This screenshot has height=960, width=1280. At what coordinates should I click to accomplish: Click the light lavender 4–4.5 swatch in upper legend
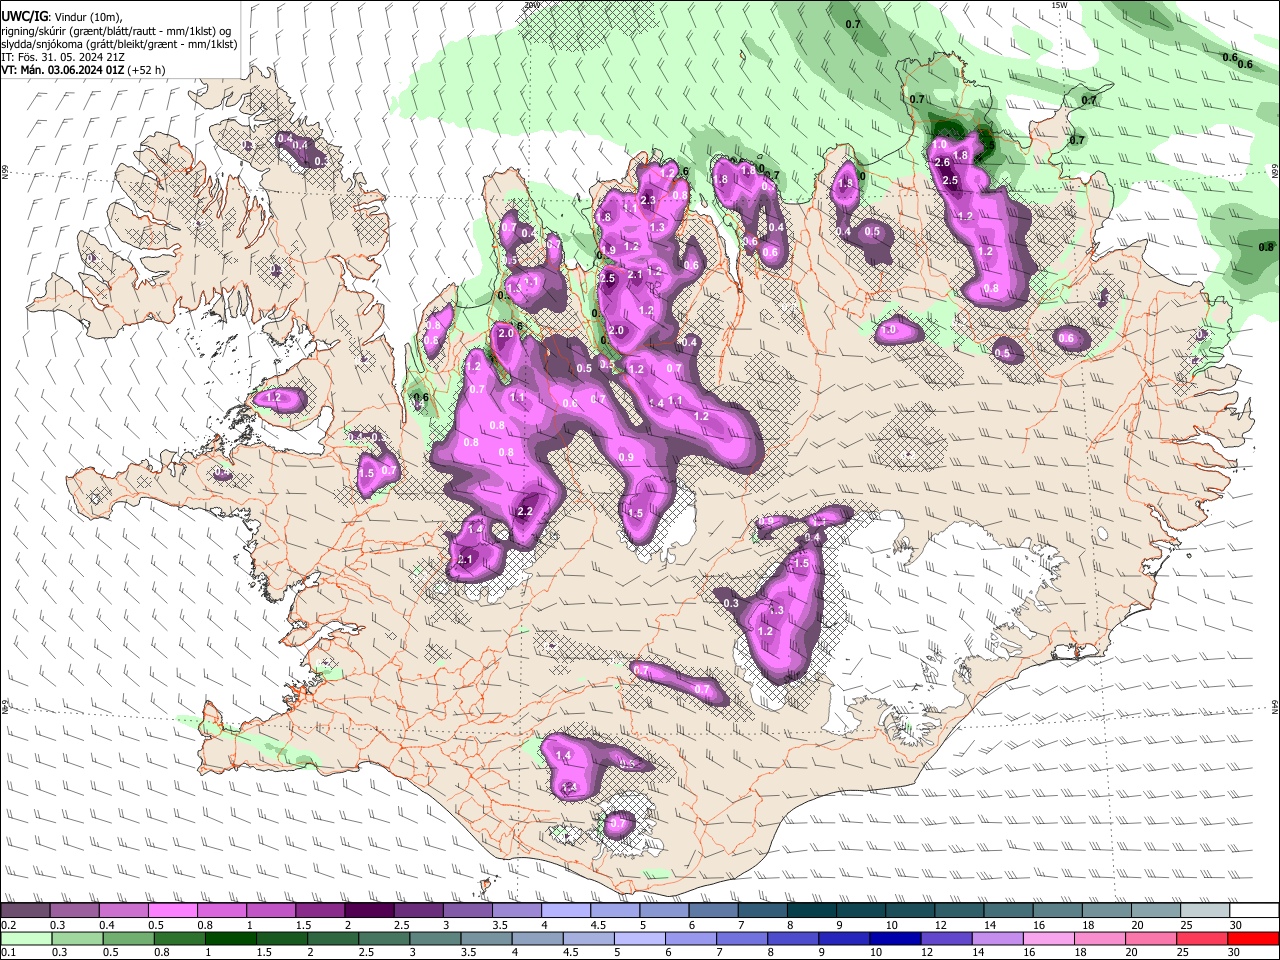click(566, 911)
